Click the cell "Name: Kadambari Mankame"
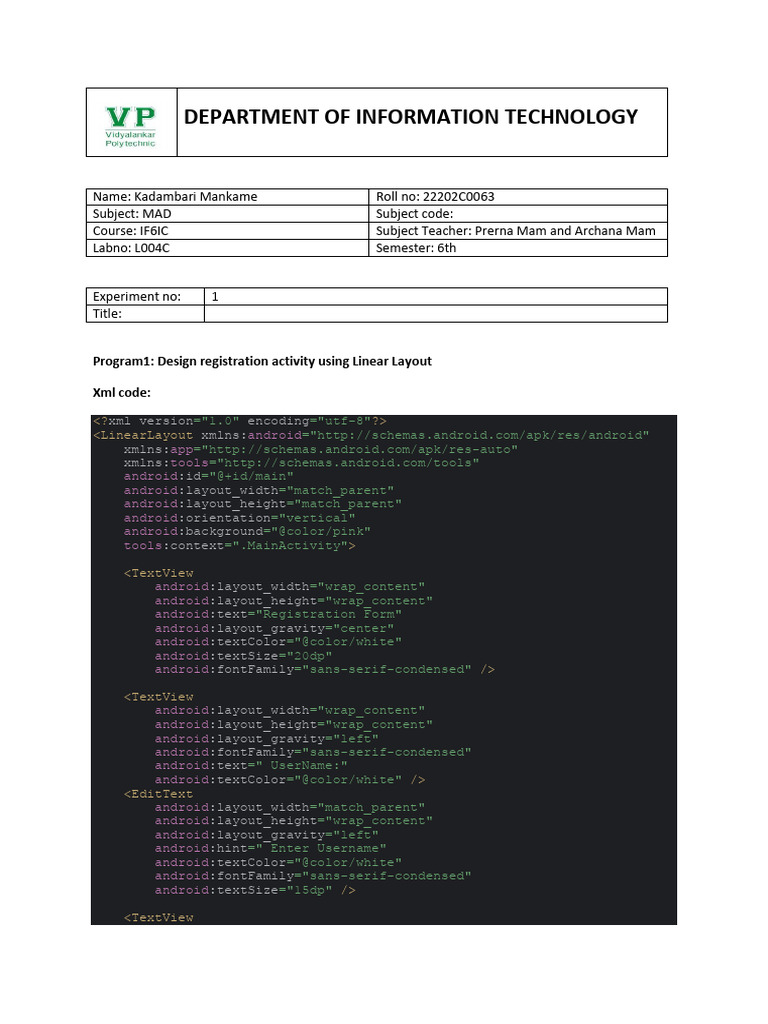This screenshot has height=1024, width=768. 227,197
